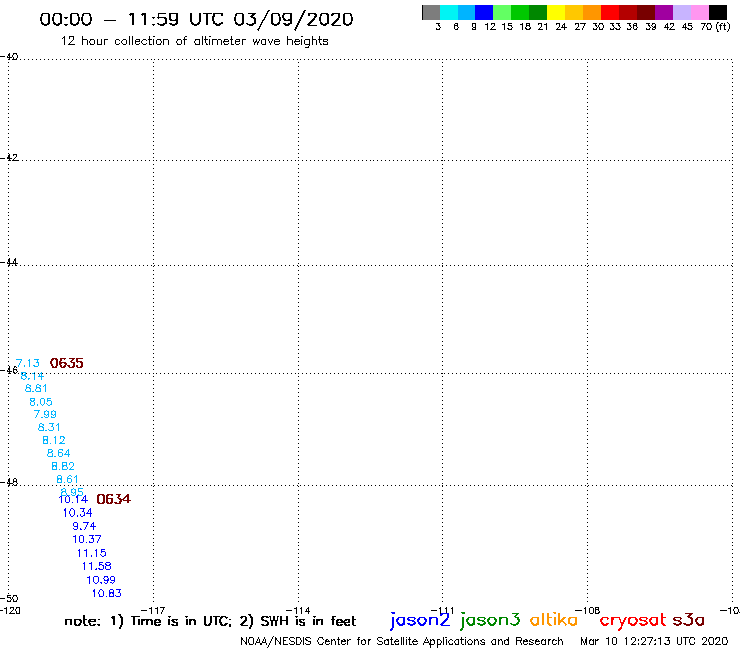
Task: Click the -42 latitude axis label
Action: click(x=9, y=157)
